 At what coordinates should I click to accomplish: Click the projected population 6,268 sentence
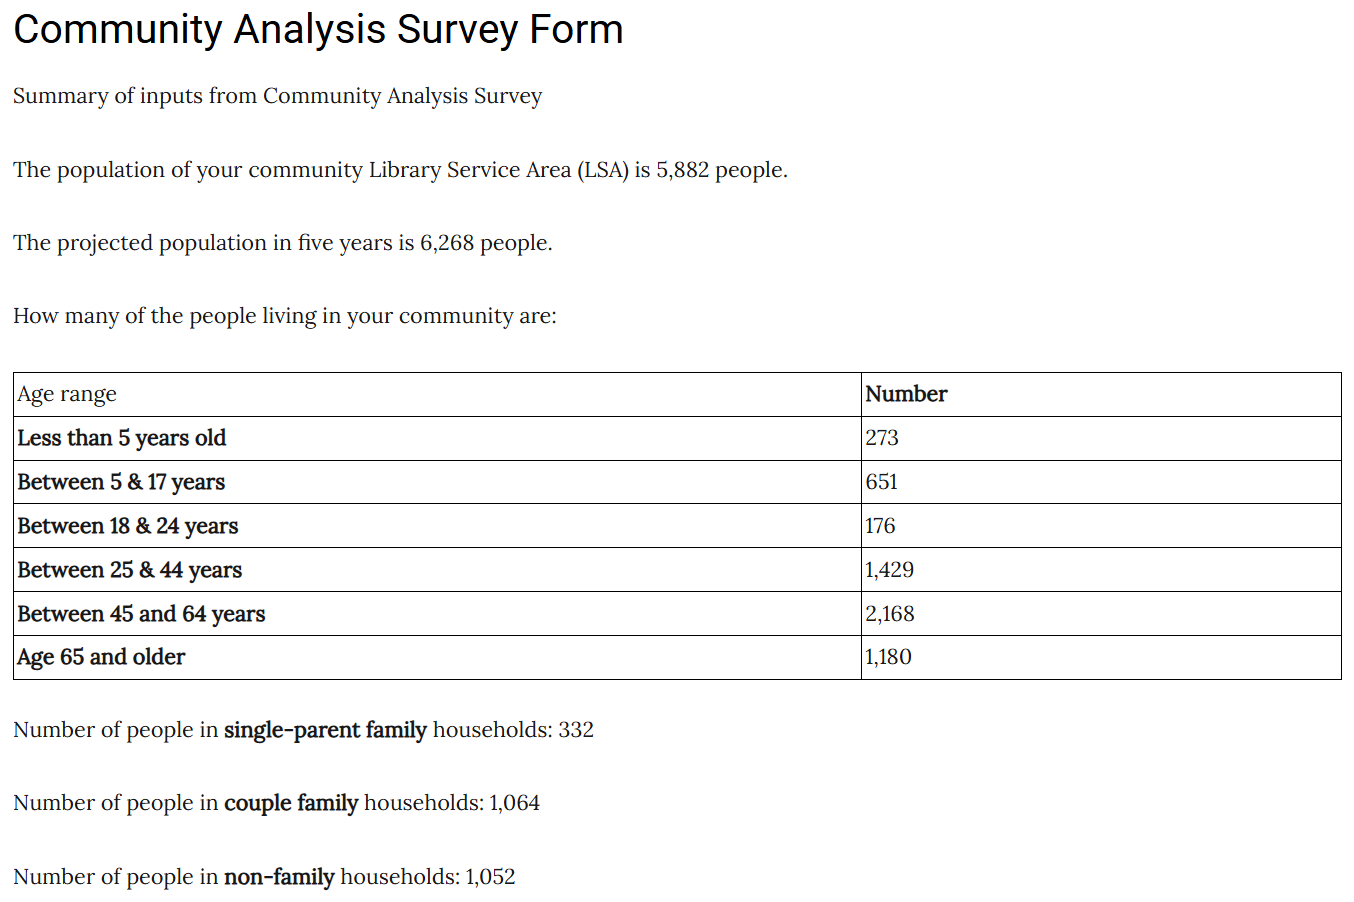(x=283, y=243)
